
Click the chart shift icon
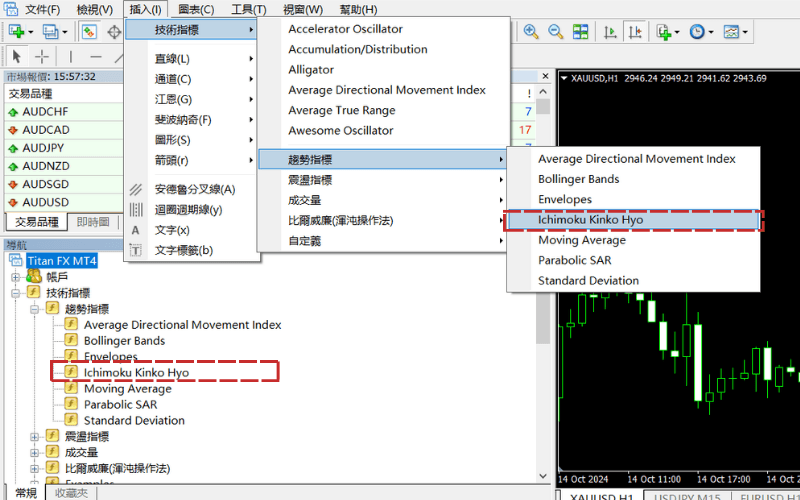point(635,32)
